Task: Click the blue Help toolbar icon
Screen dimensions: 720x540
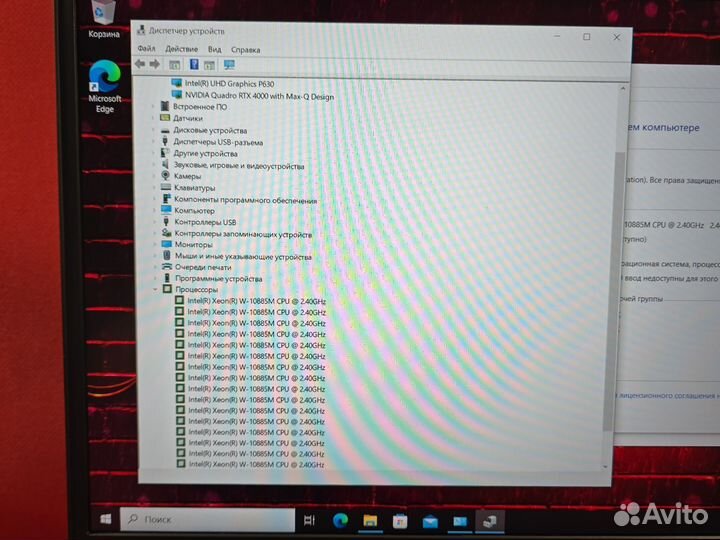Action: pyautogui.click(x=194, y=64)
